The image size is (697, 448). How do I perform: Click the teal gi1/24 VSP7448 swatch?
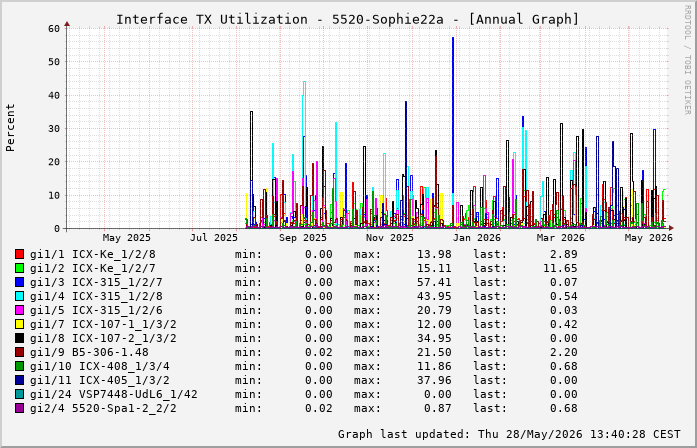coord(20,394)
